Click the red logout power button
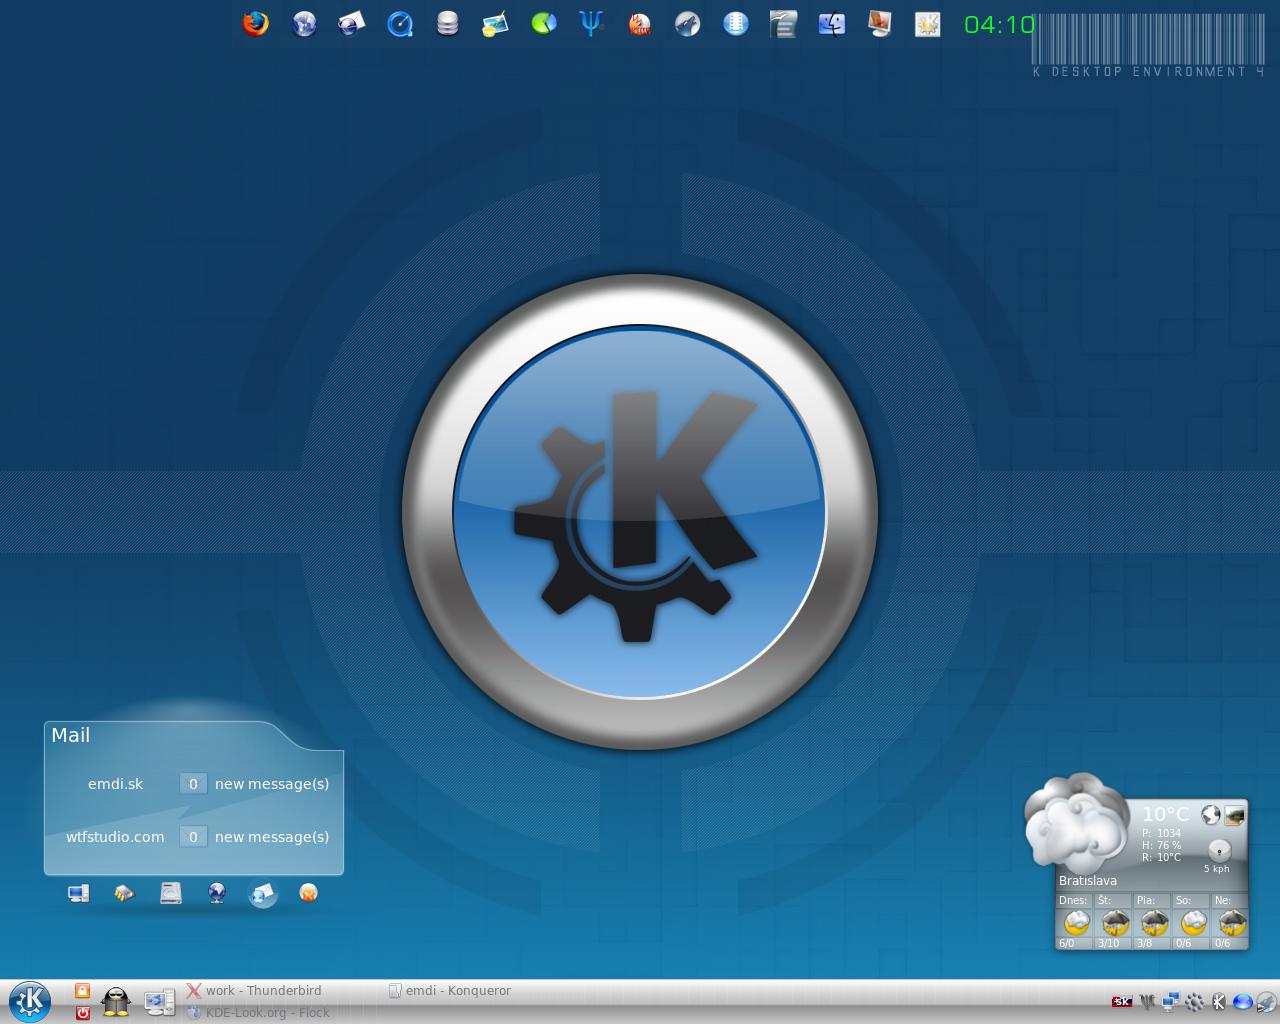The image size is (1280, 1024). point(83,1012)
